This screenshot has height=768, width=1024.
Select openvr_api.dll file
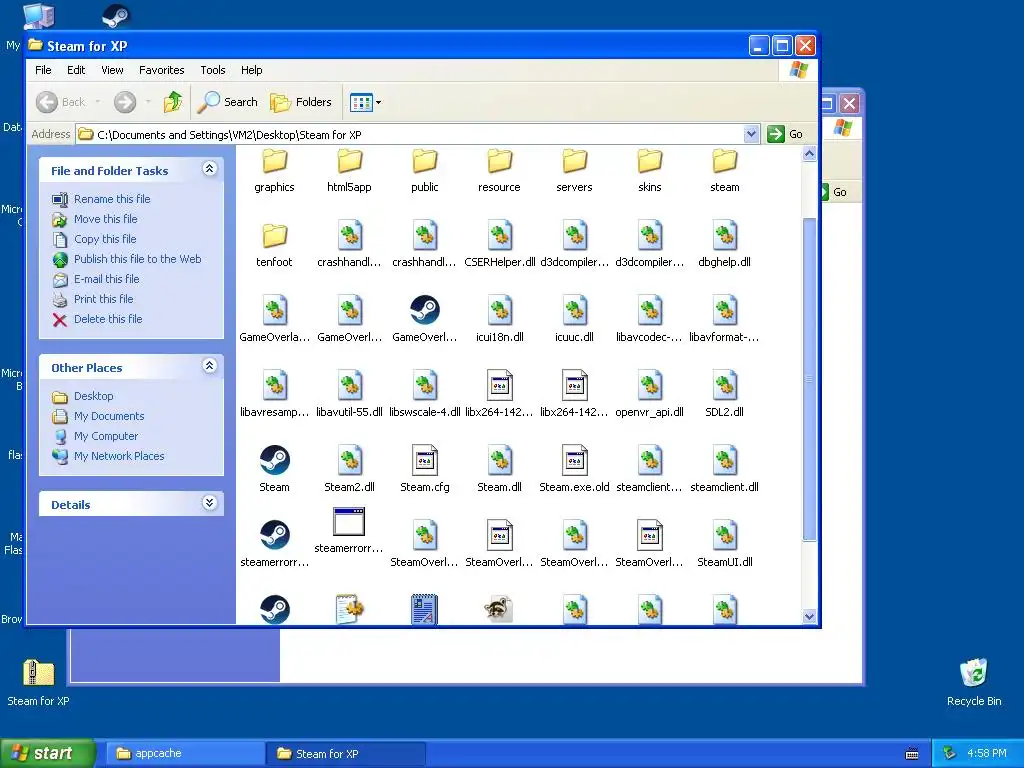tap(650, 395)
